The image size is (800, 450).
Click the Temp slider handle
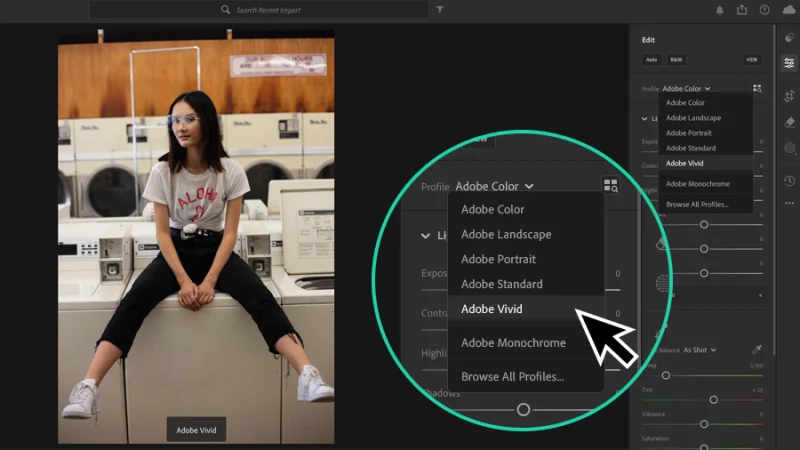(666, 376)
